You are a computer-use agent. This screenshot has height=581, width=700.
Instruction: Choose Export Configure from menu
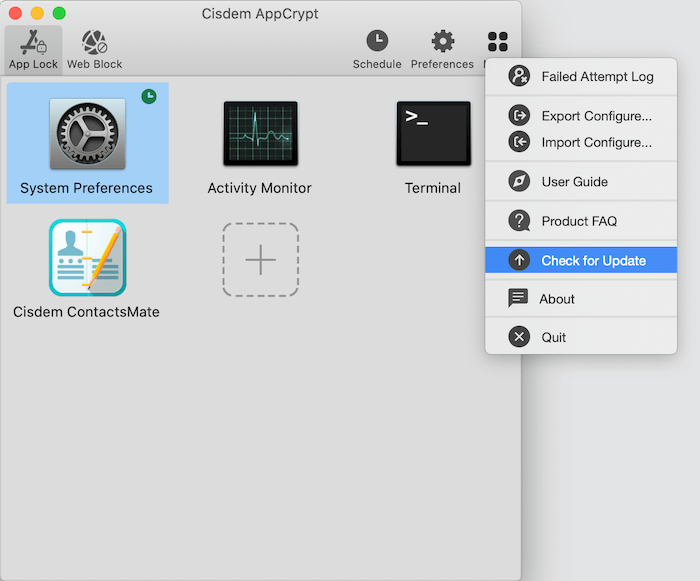pyautogui.click(x=596, y=116)
